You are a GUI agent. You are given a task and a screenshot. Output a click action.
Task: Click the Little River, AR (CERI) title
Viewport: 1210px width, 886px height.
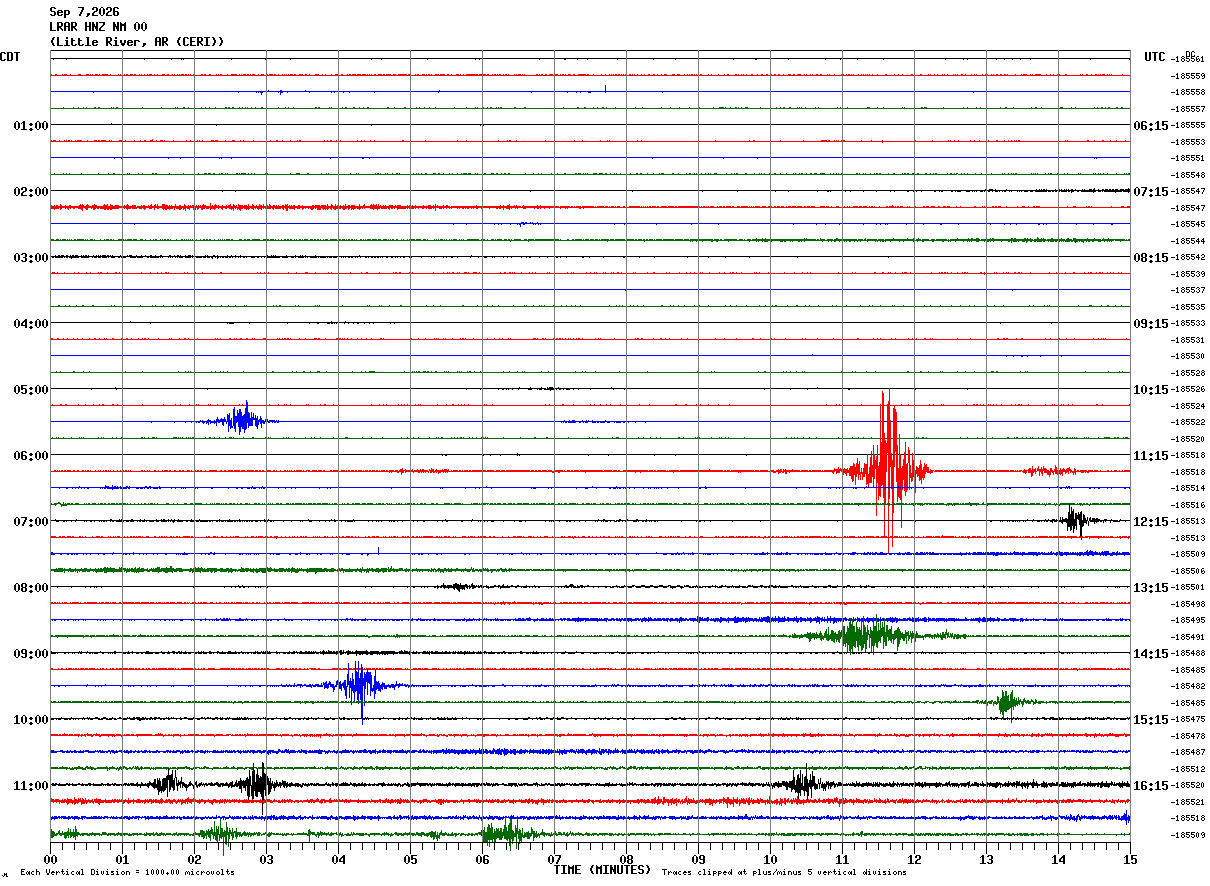[137, 42]
